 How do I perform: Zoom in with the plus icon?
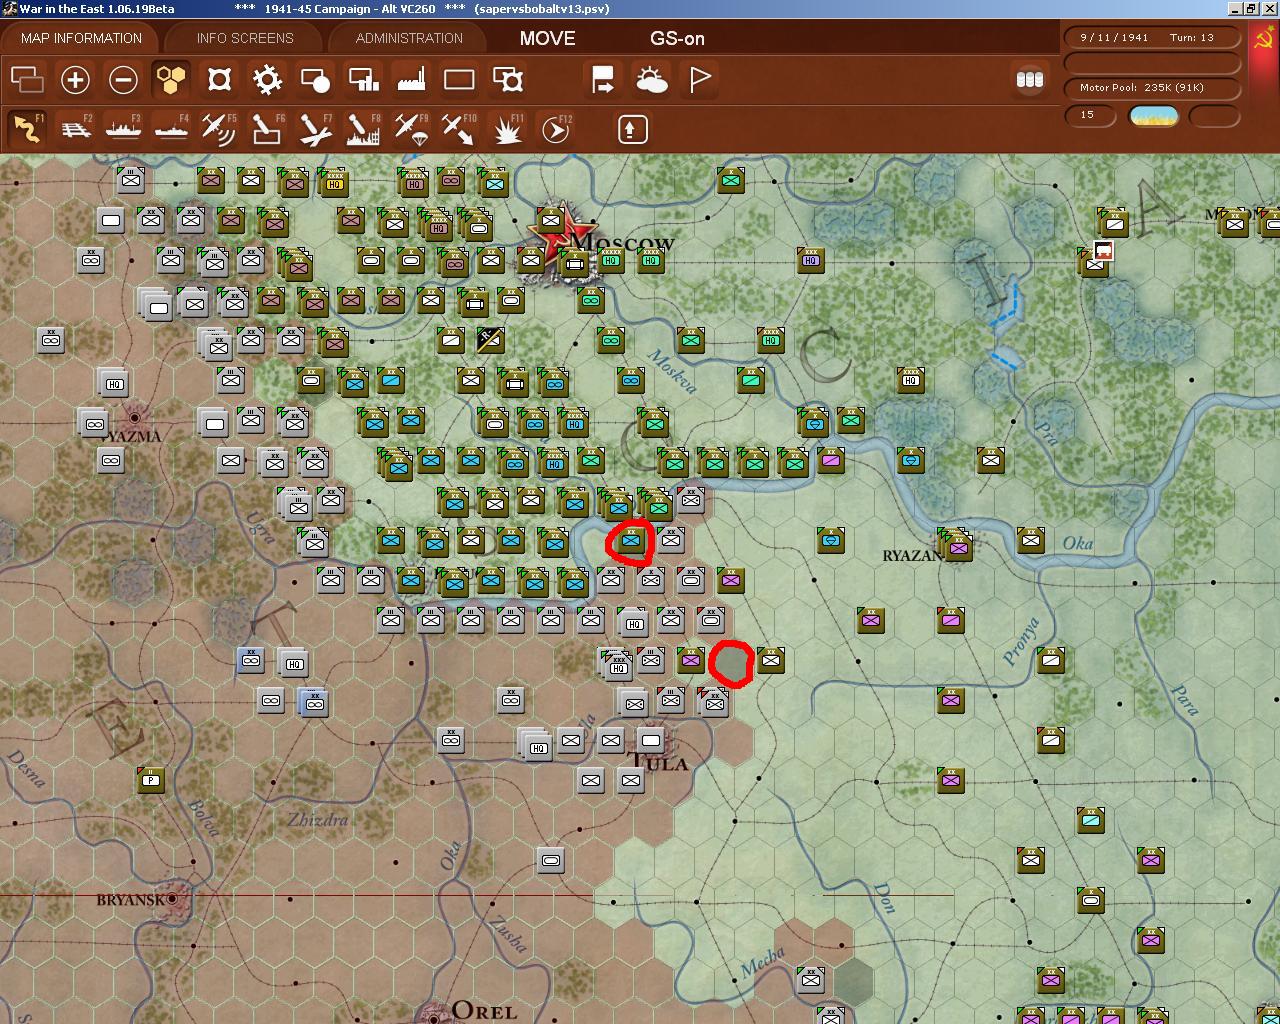[x=75, y=79]
